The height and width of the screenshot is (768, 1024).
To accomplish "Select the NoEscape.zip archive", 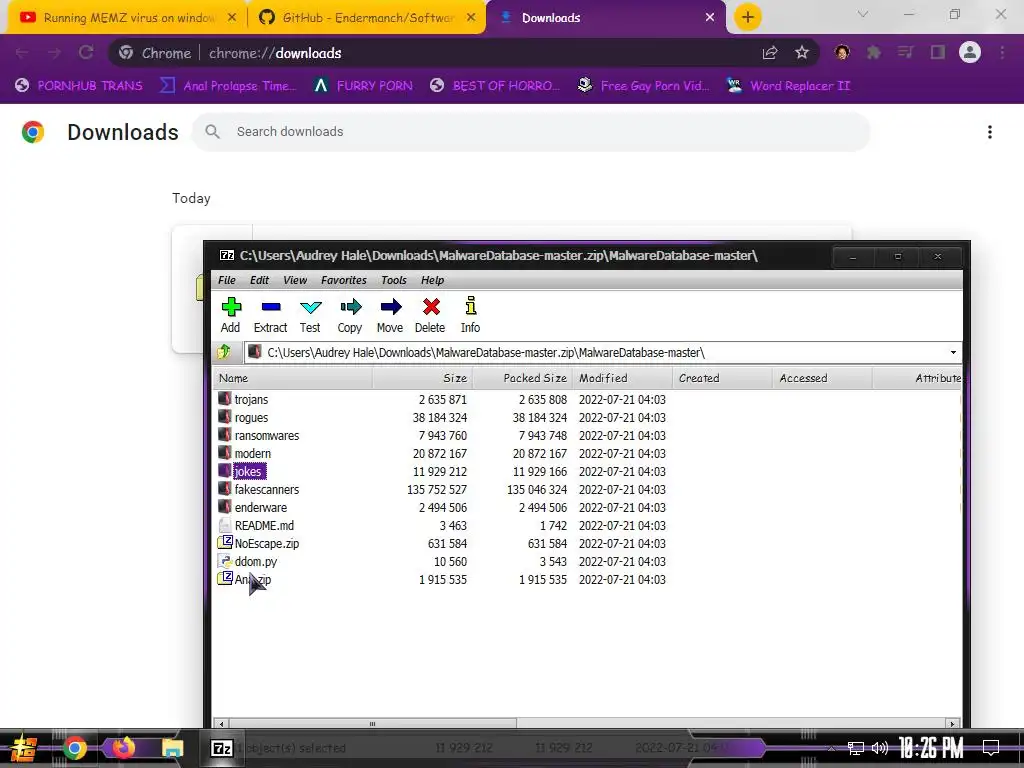I will tap(266, 543).
